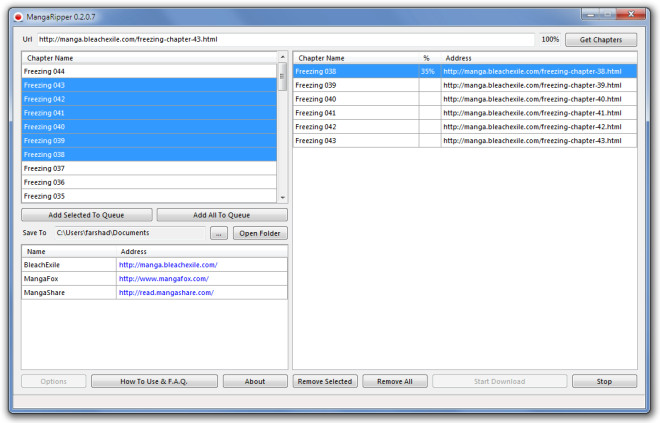Select Freezing 038 in left chapter list
This screenshot has width=660, height=423.
pyautogui.click(x=149, y=155)
